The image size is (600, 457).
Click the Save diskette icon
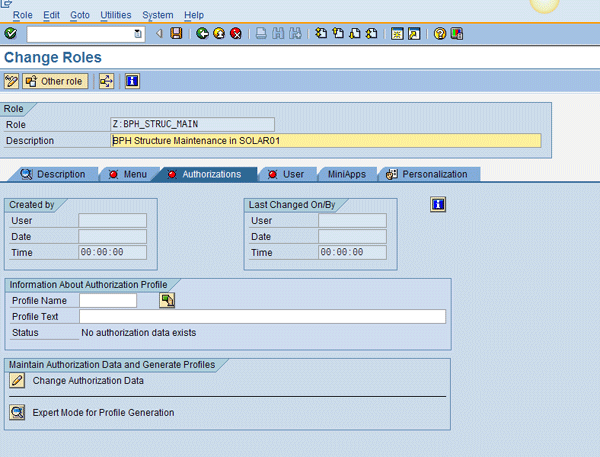tap(177, 34)
